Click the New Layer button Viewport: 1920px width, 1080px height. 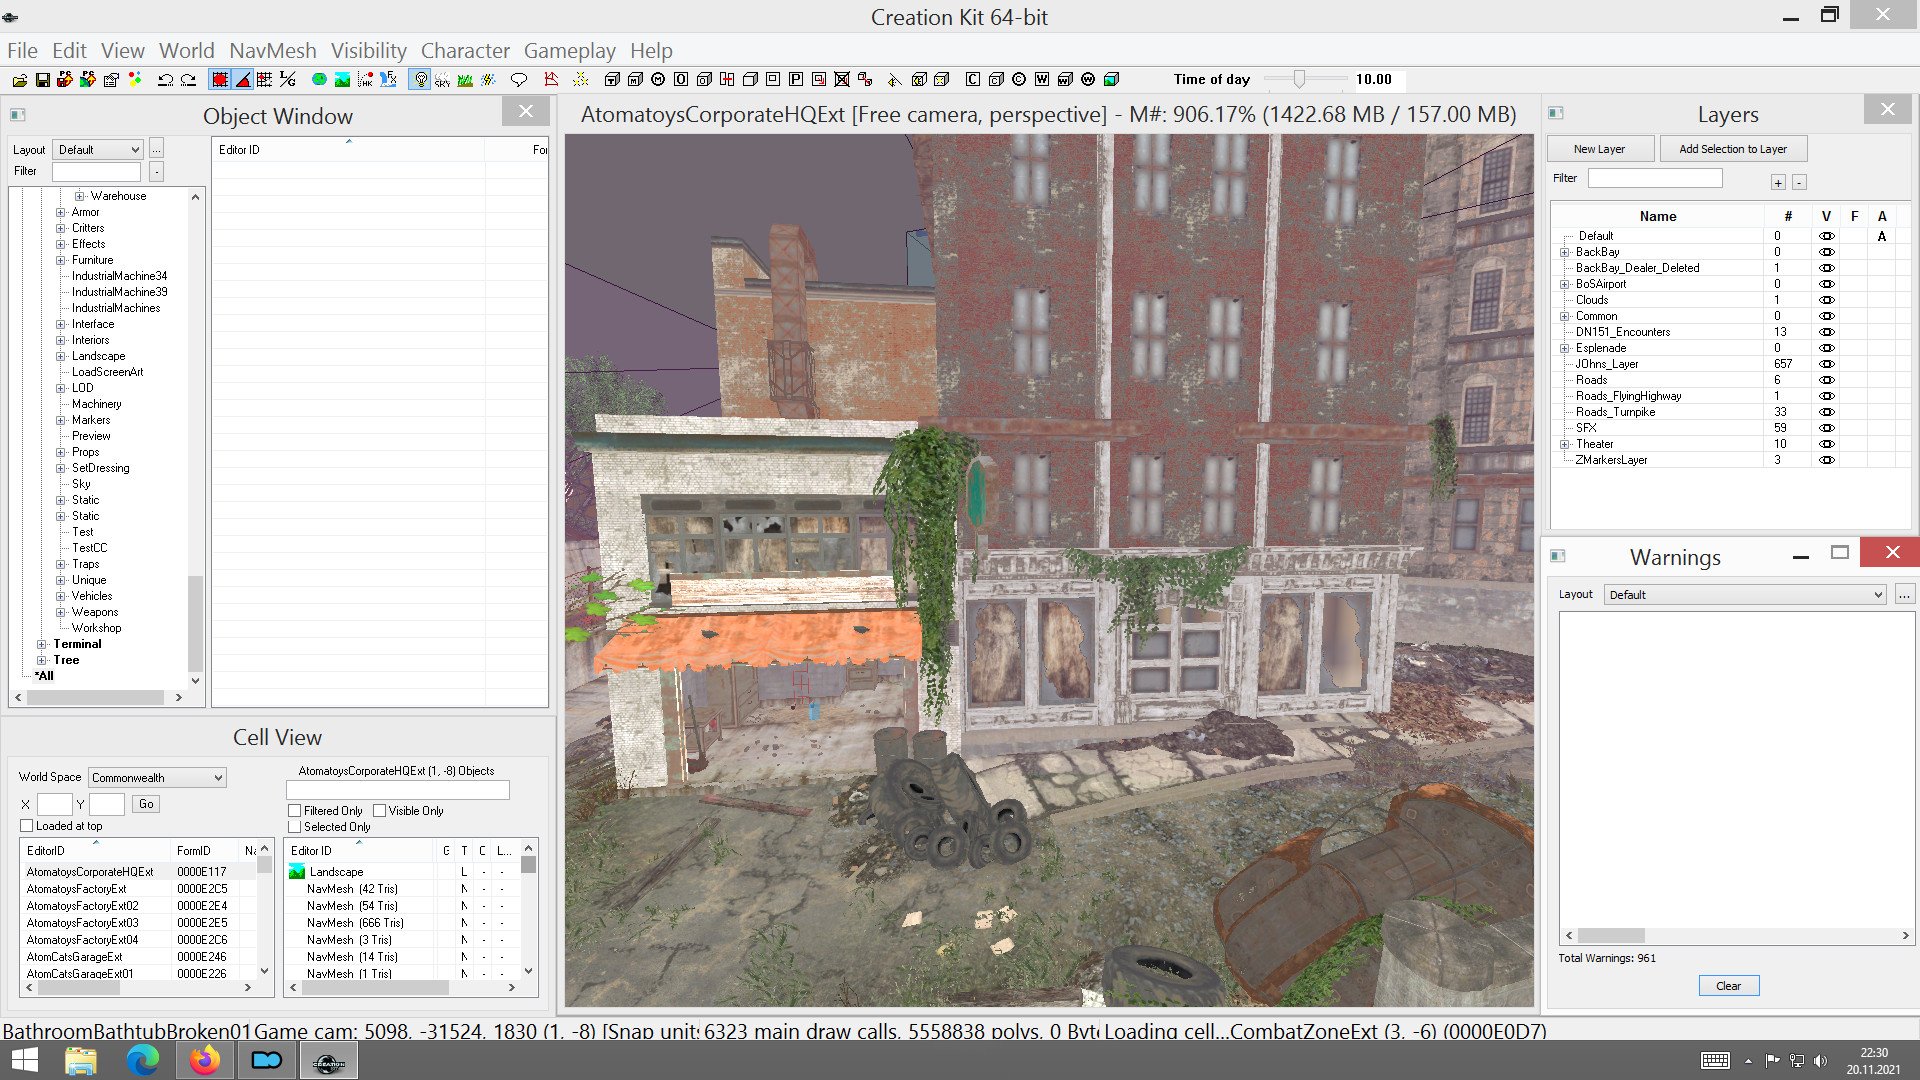tap(1600, 149)
